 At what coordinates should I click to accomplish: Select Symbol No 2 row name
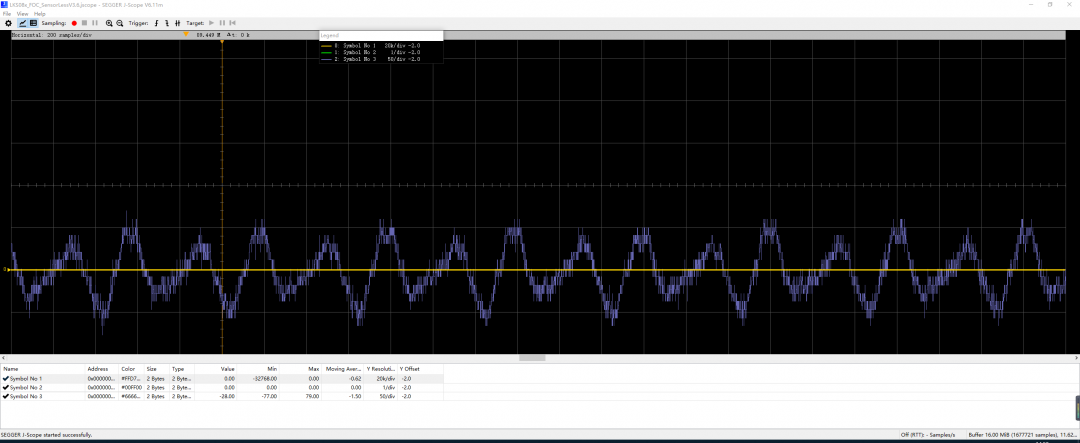25,388
